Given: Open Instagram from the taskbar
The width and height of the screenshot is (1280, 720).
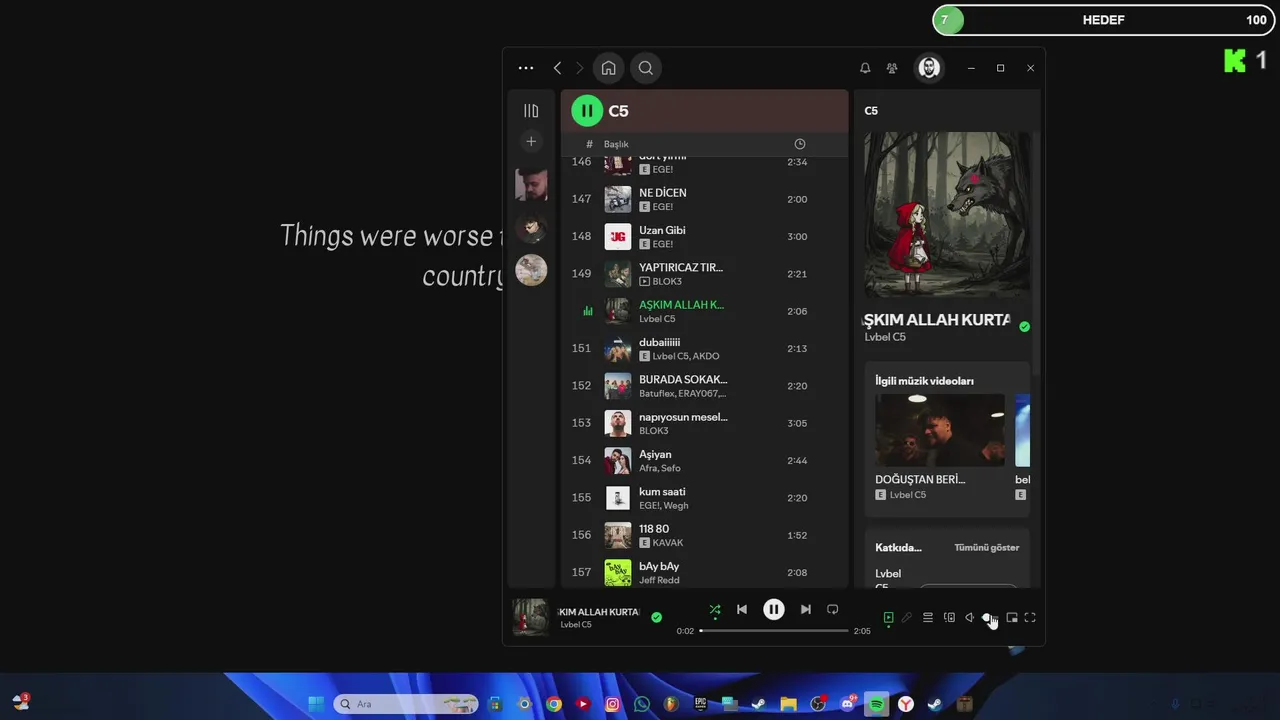Looking at the screenshot, I should pyautogui.click(x=613, y=704).
